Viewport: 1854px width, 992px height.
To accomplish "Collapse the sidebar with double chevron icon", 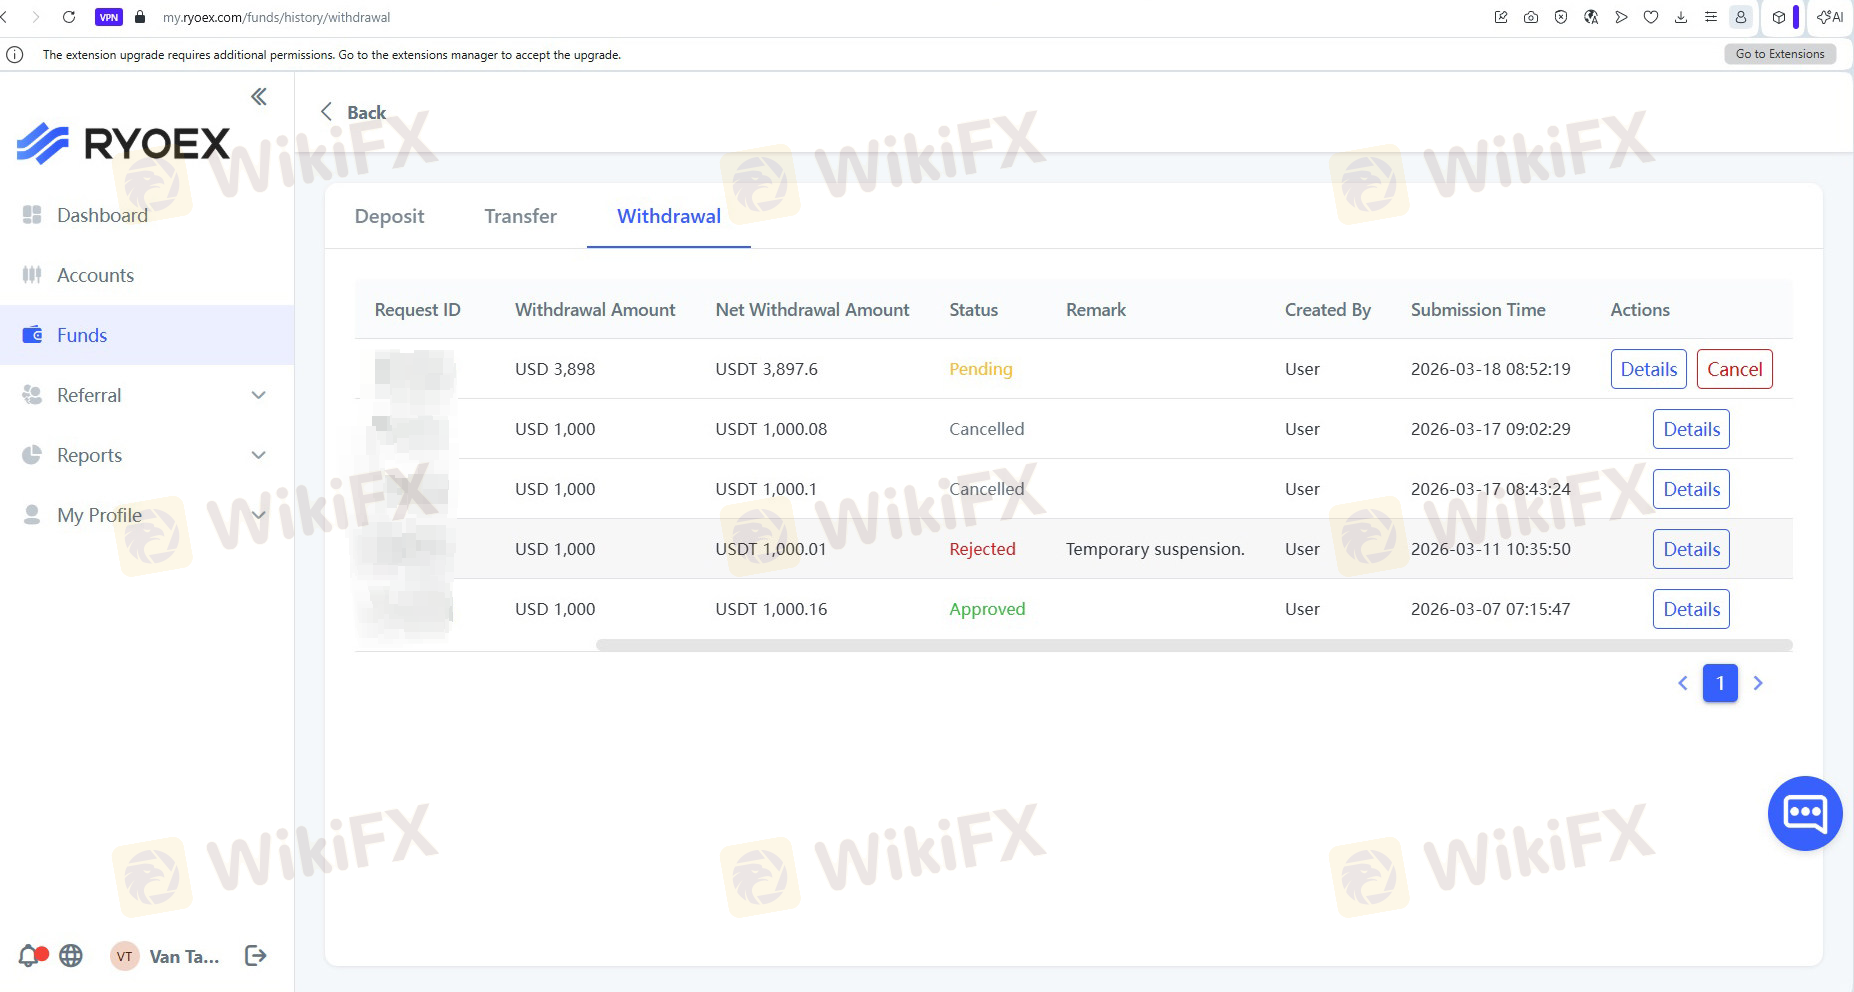I will tap(258, 97).
